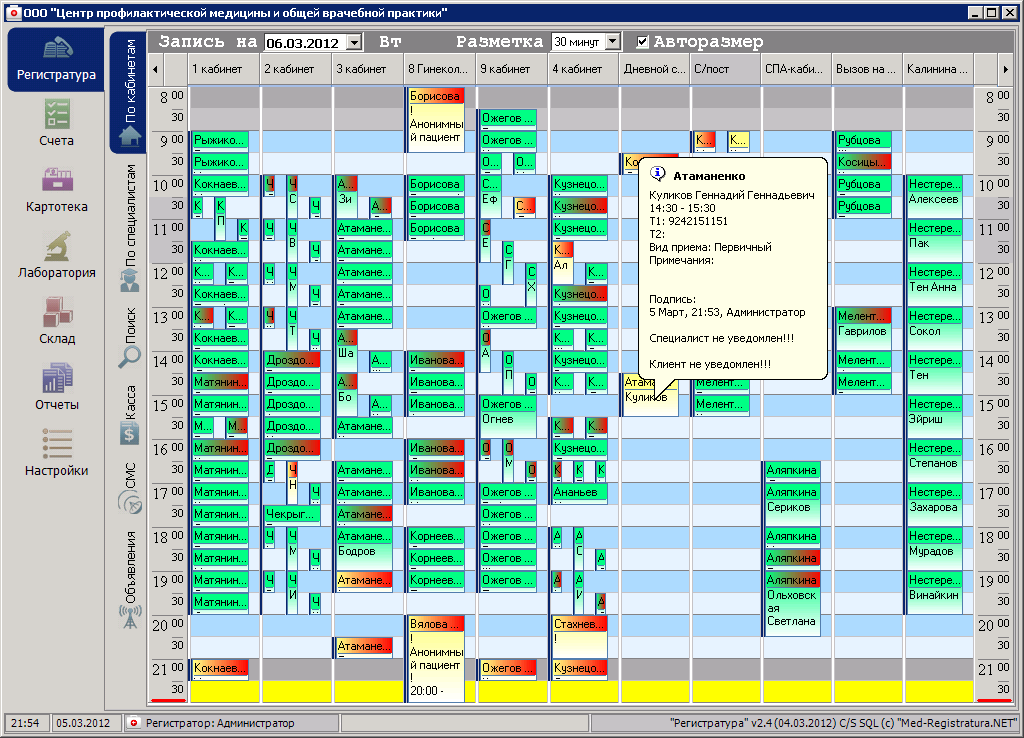Select the По кабинетам house icon
Viewport: 1024px width, 738px height.
(x=130, y=136)
